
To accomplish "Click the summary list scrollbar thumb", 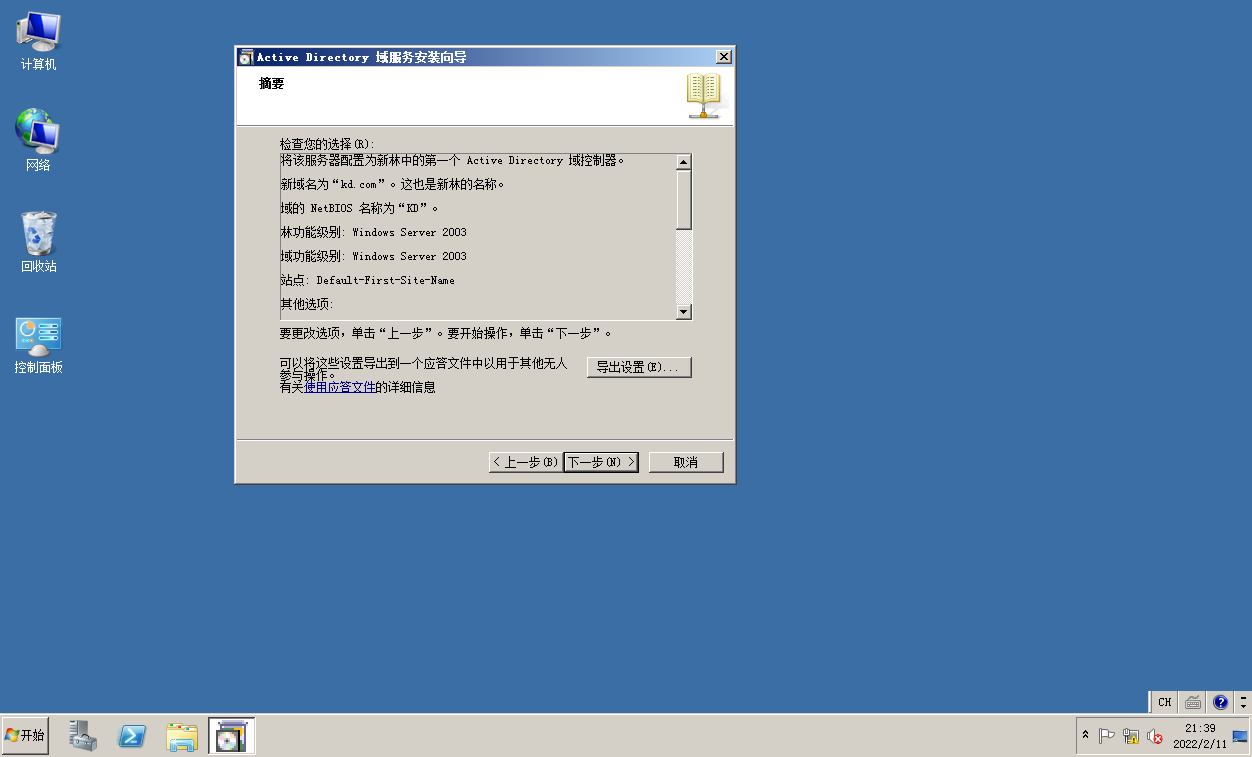I will point(684,200).
